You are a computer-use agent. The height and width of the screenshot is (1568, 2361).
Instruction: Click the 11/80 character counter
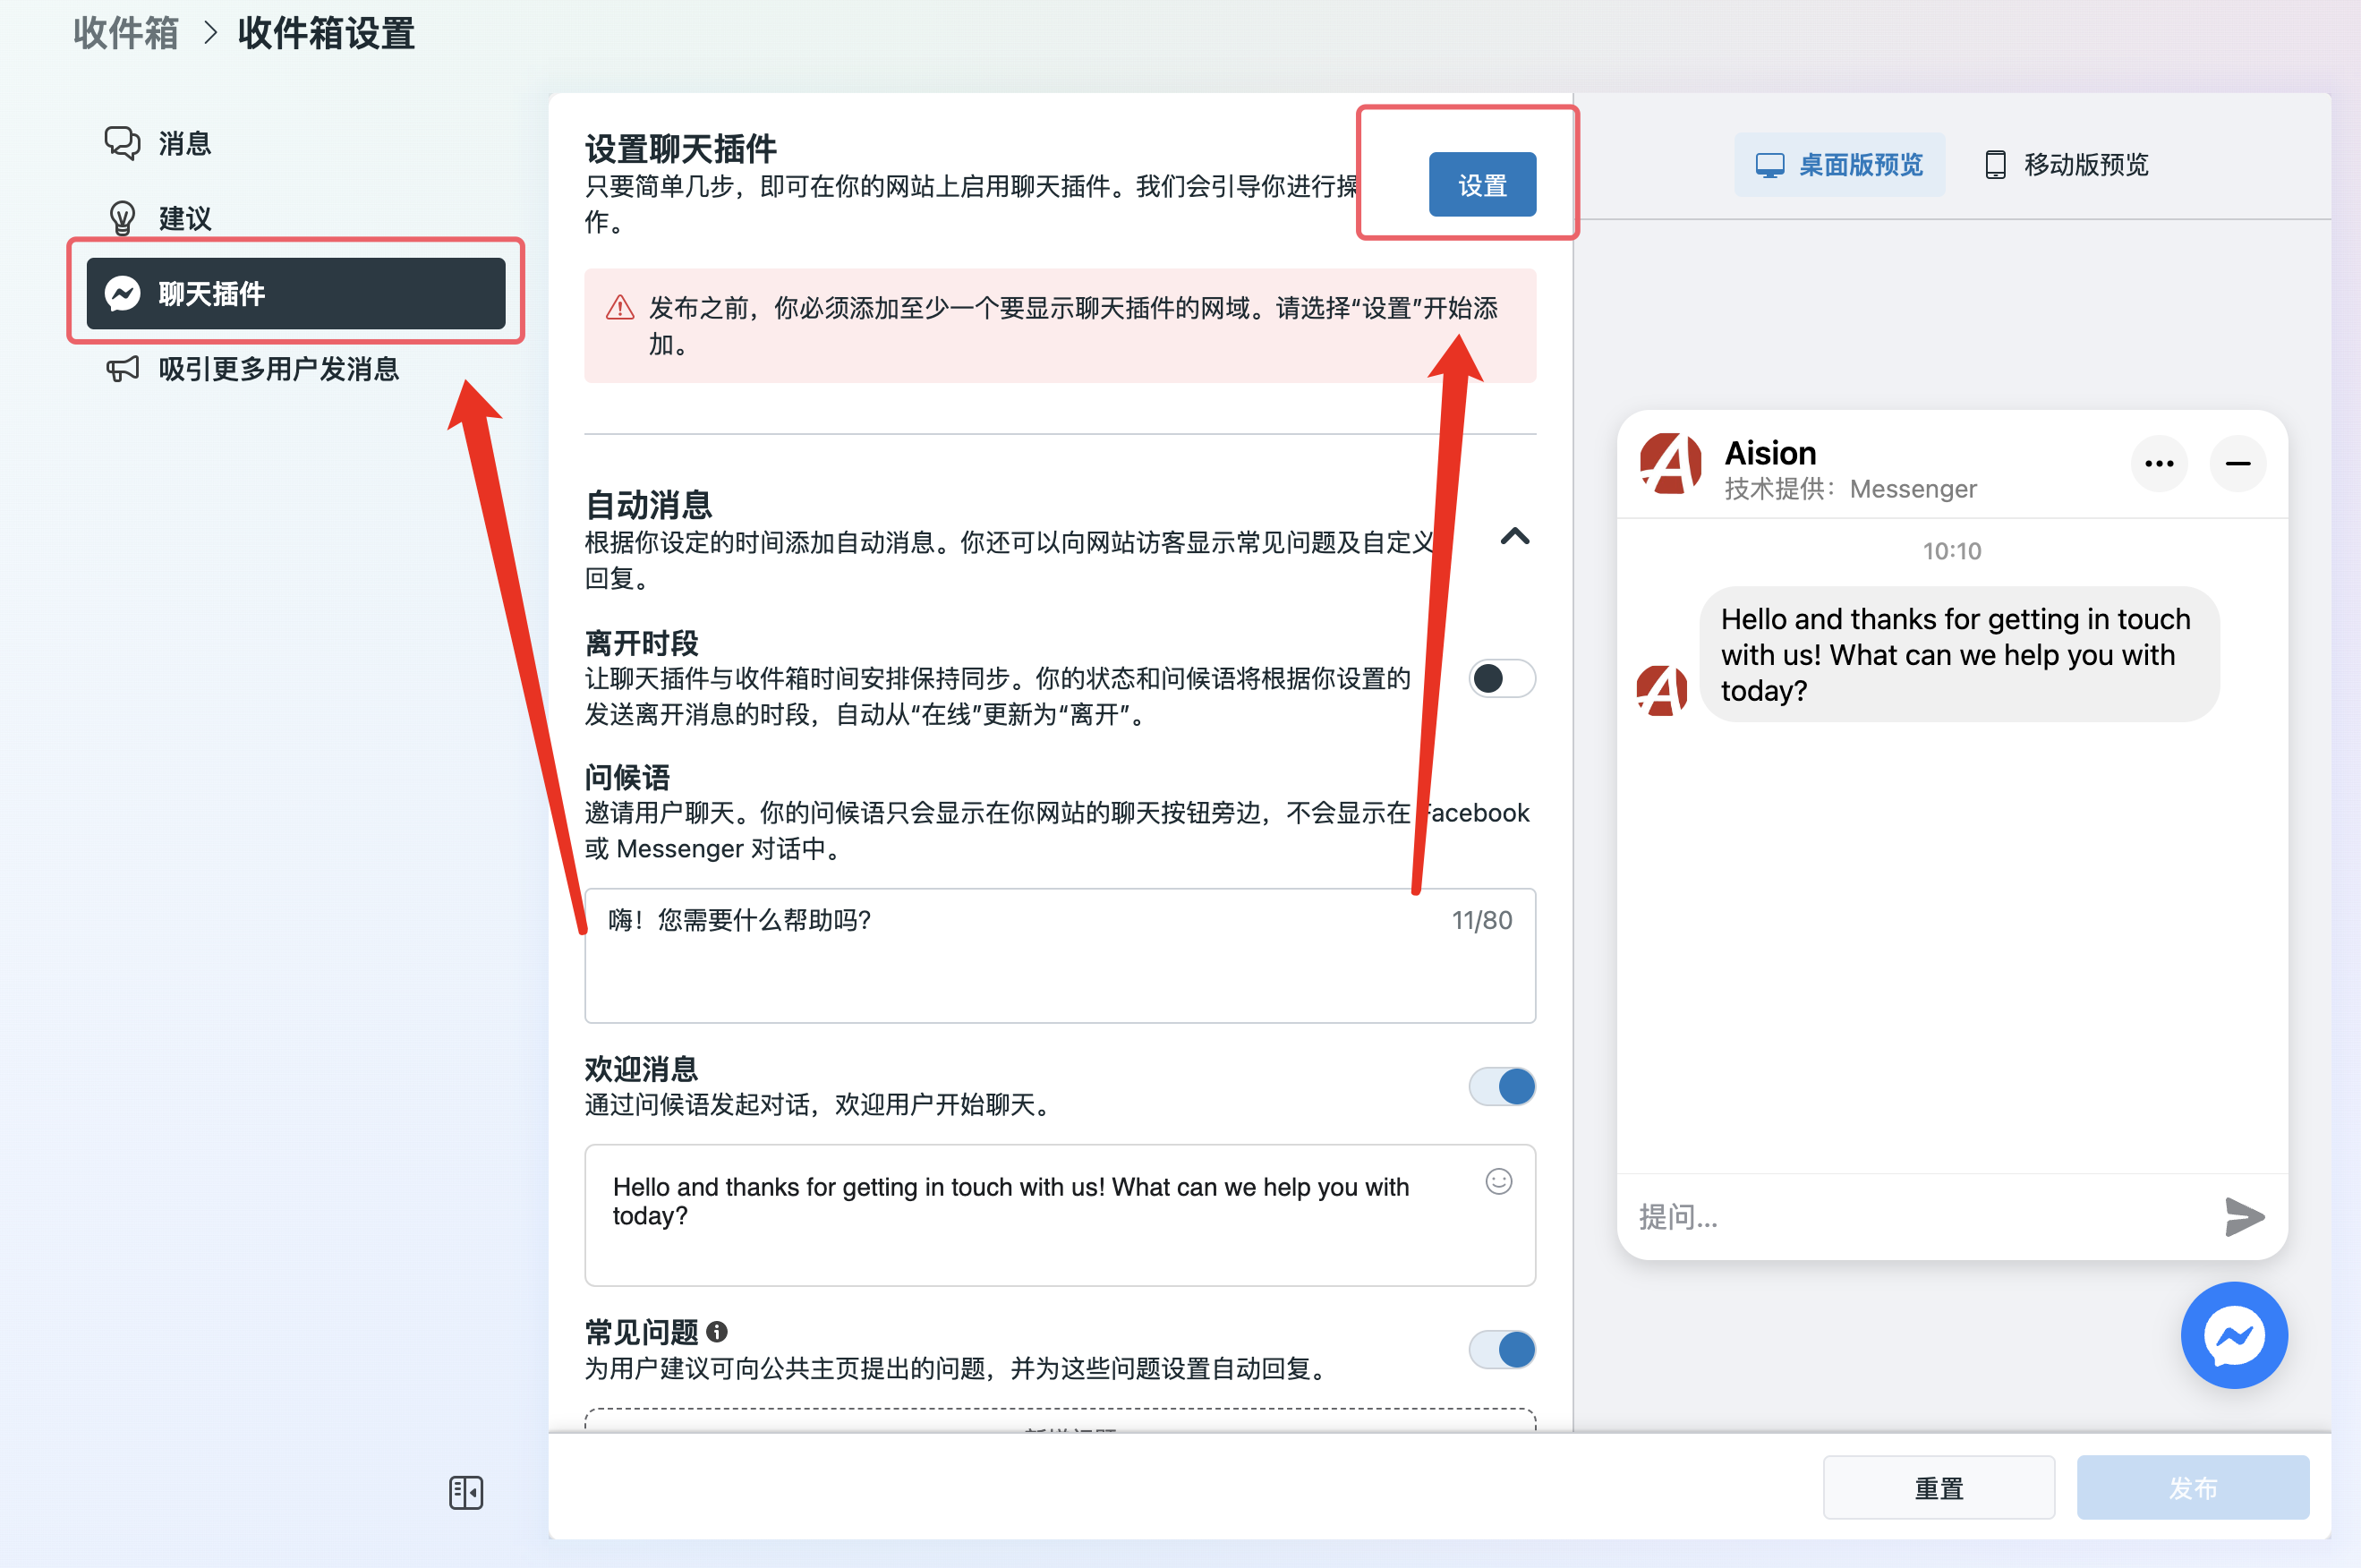pos(1481,920)
